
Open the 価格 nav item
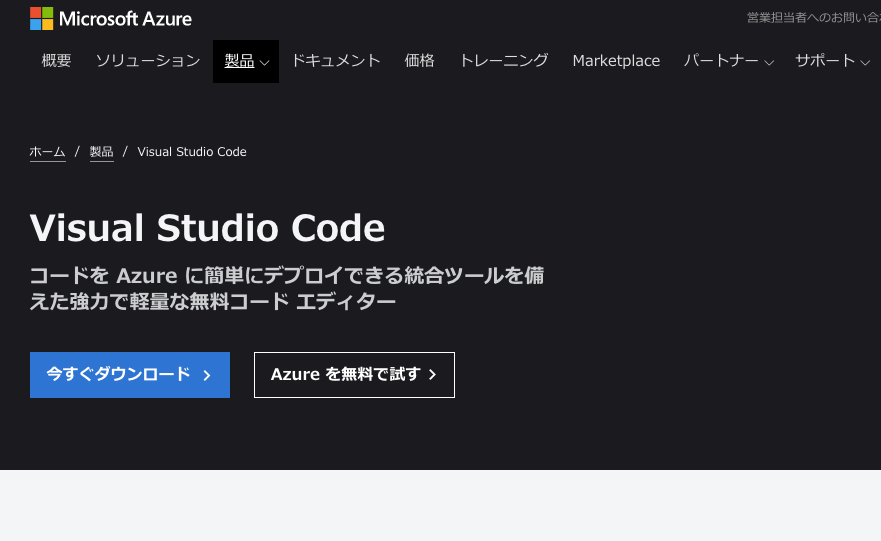point(420,61)
